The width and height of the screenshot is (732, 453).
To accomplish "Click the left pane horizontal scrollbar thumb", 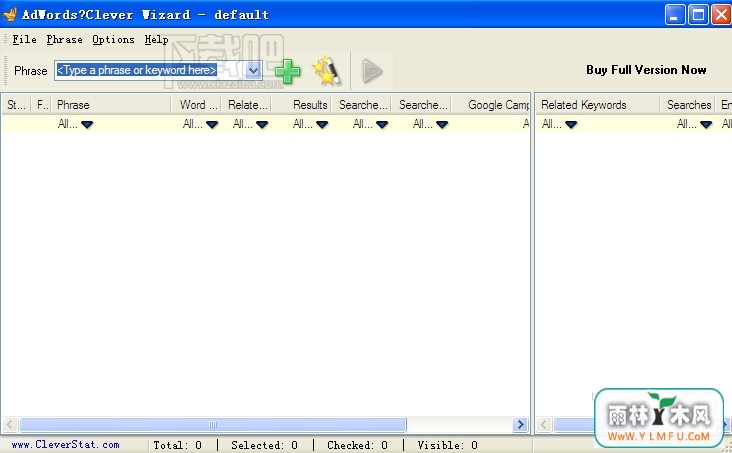I will tap(213, 425).
